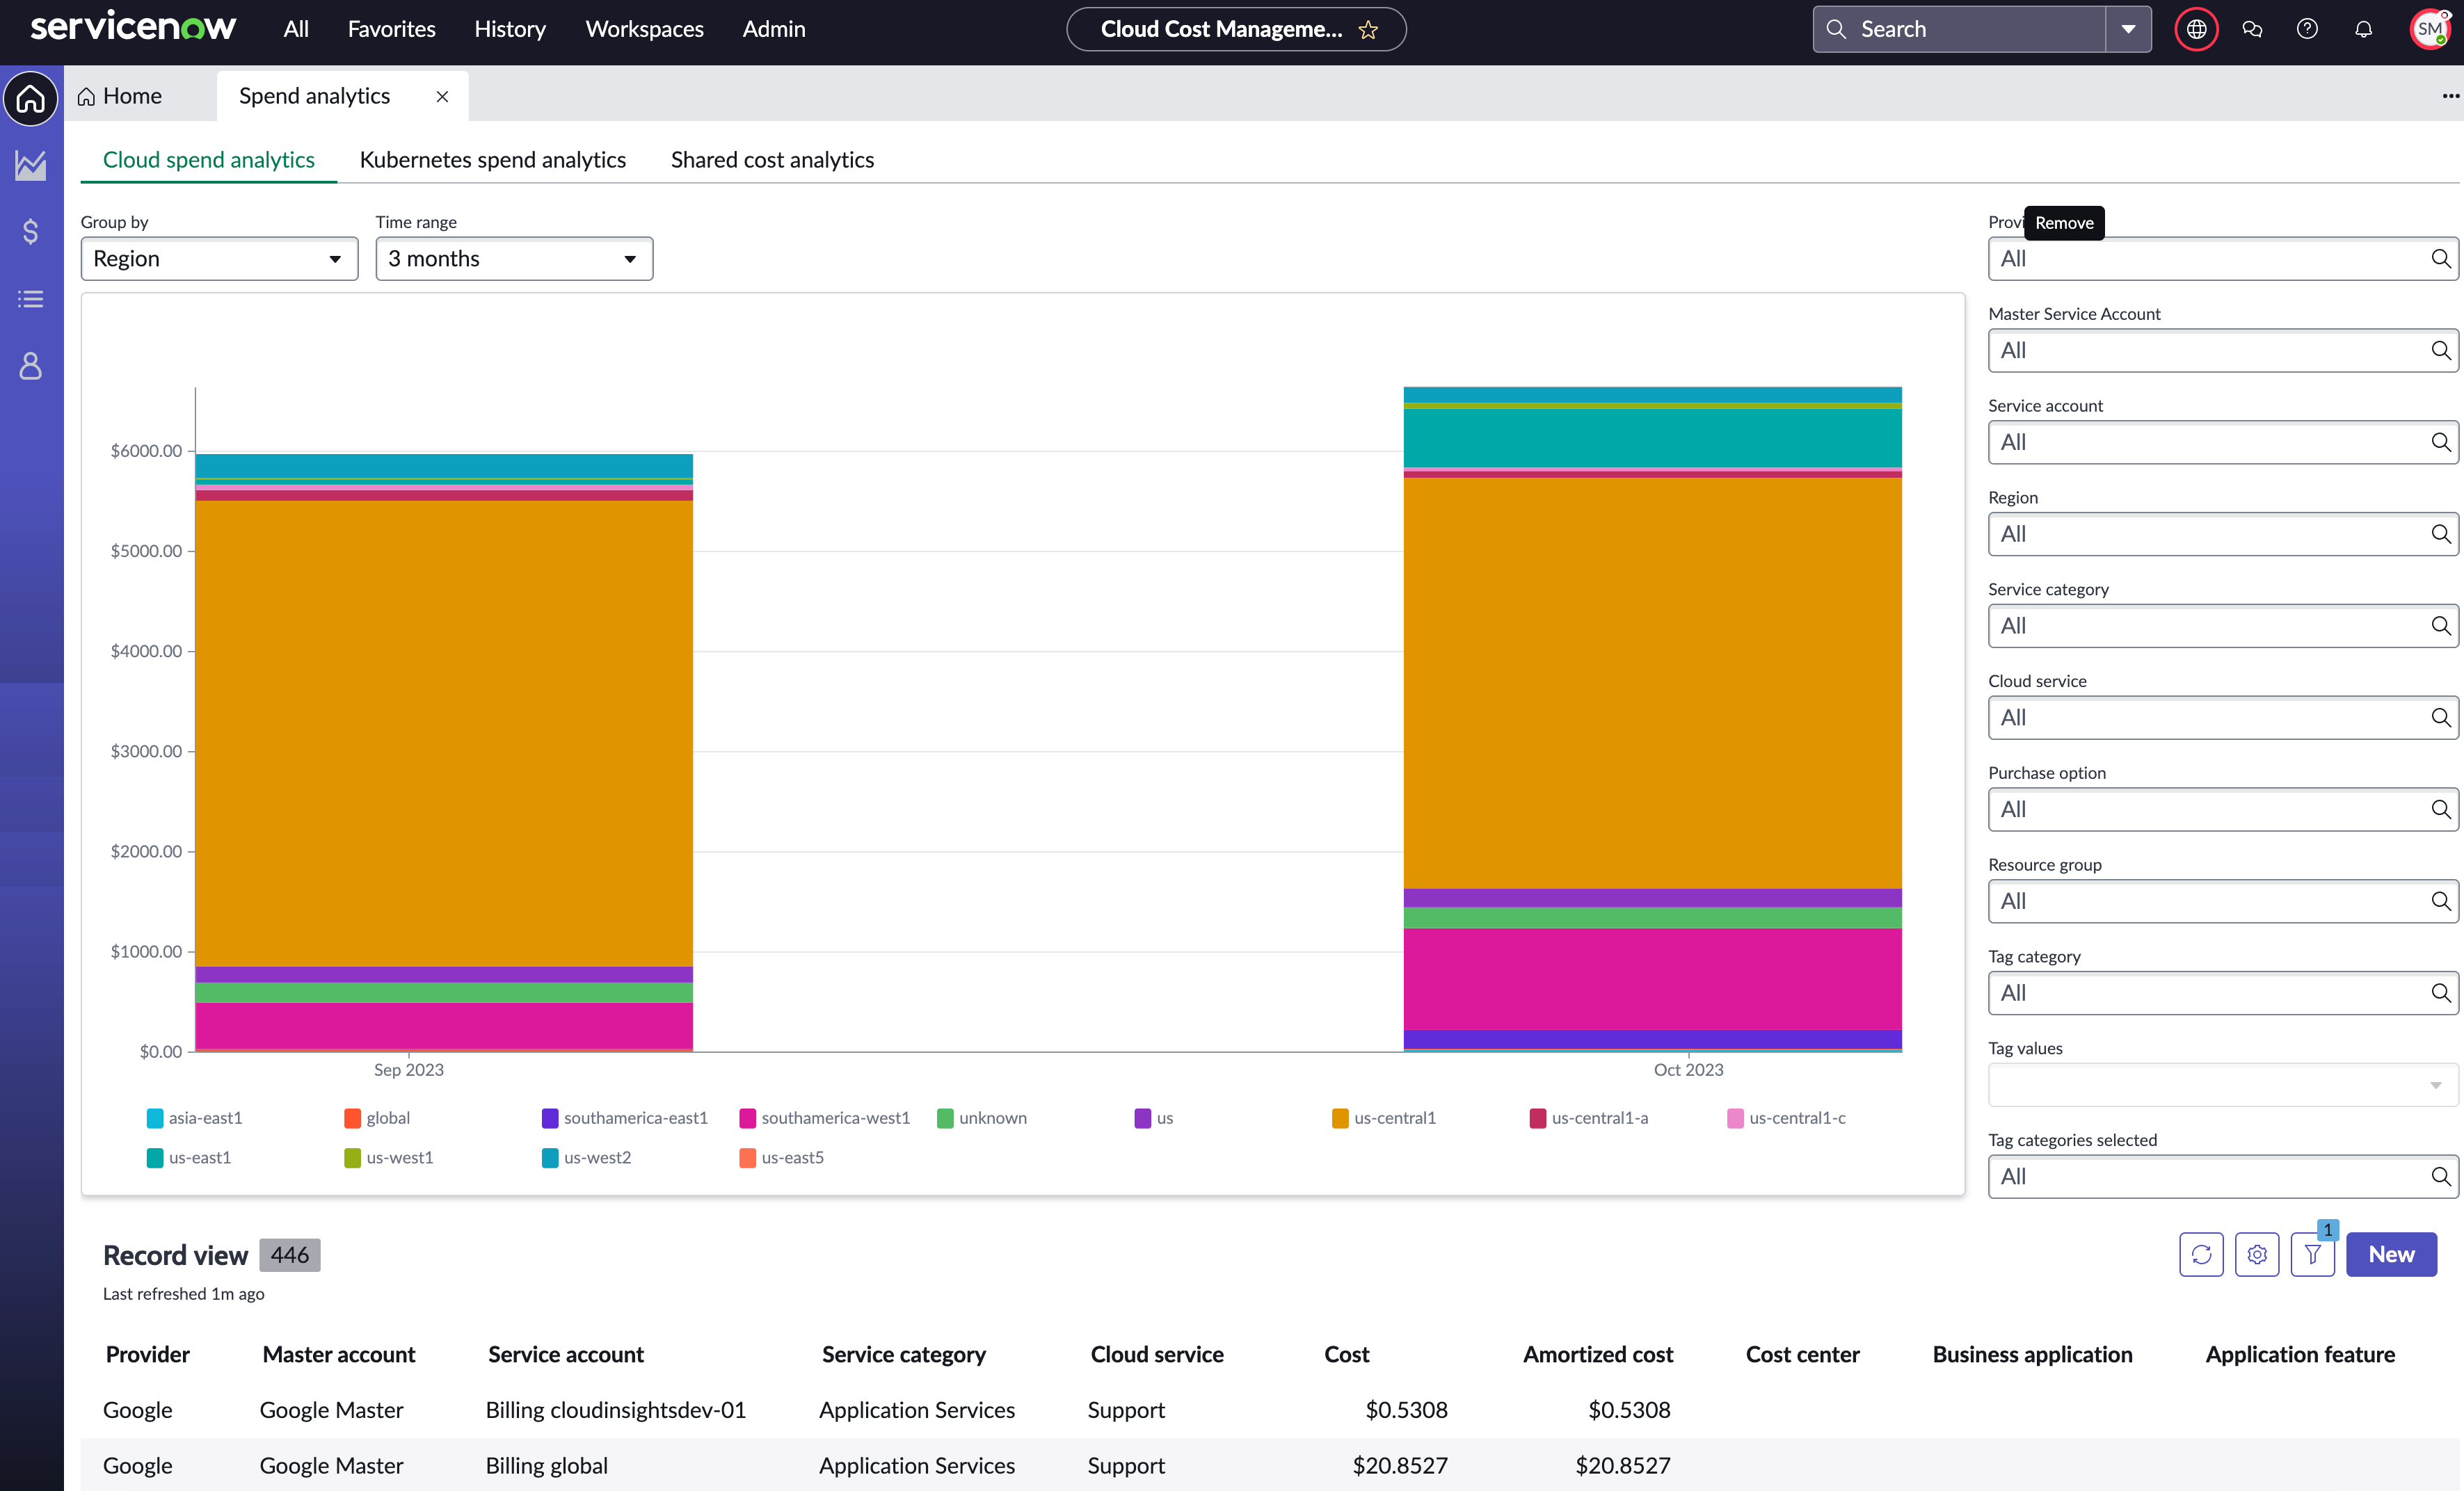Toggle asia-east1 legend series
The image size is (2464, 1491).
[195, 1118]
